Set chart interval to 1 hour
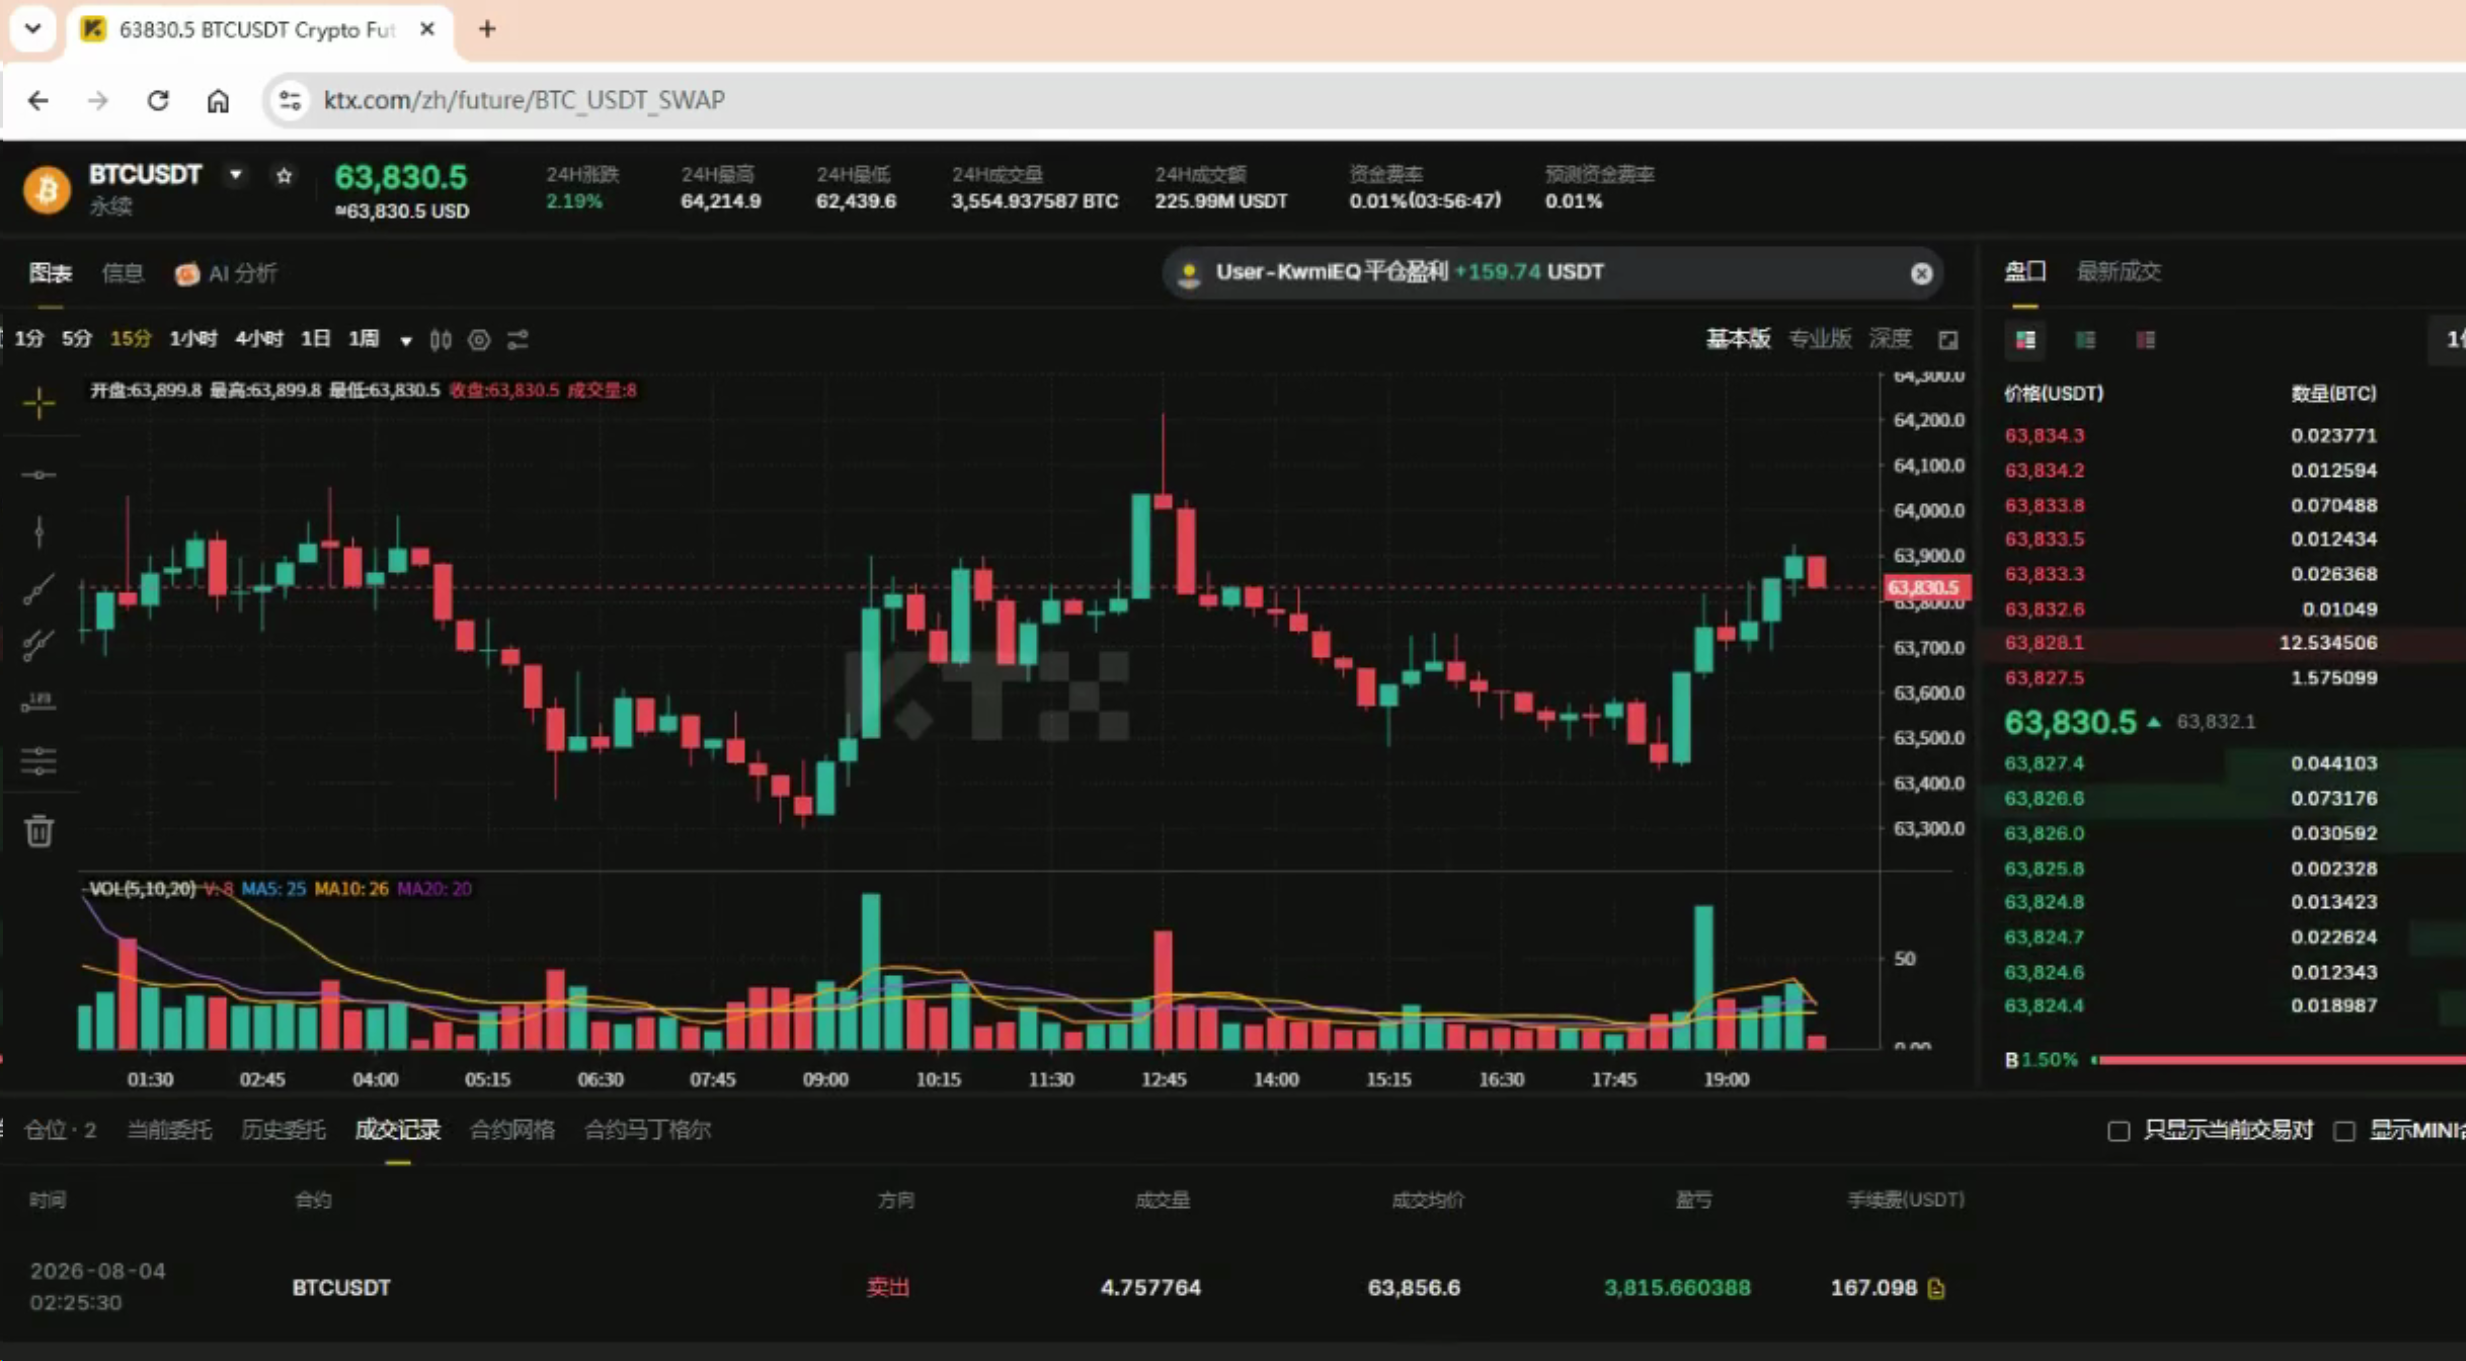 pos(193,339)
